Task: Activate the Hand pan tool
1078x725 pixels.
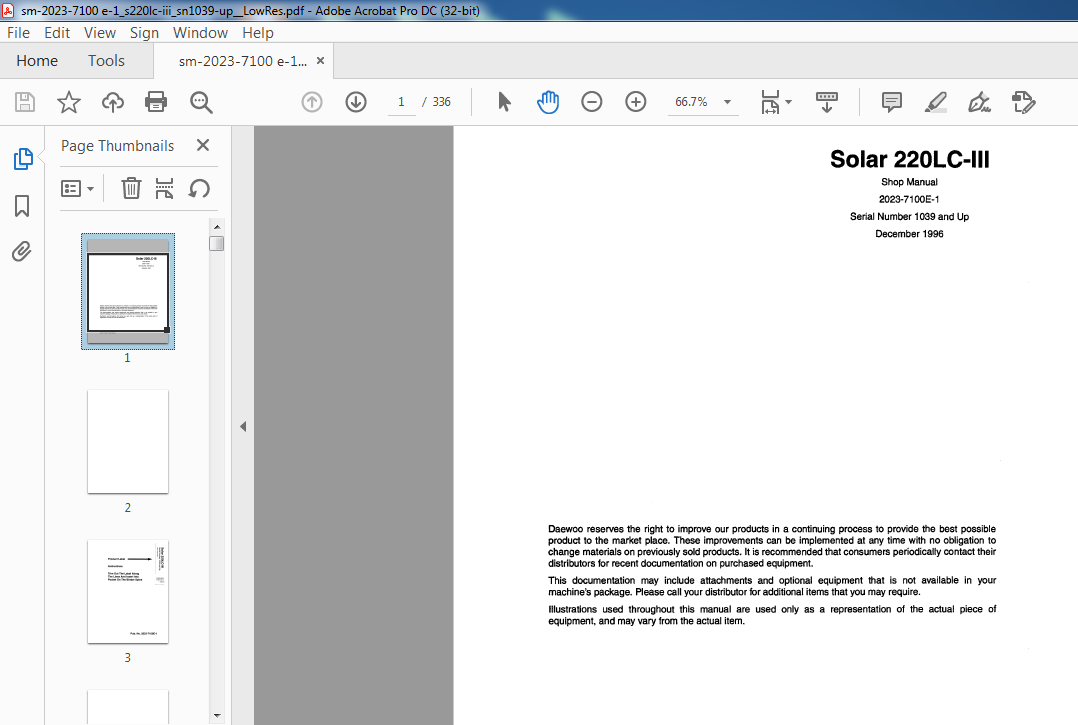Action: (x=548, y=102)
